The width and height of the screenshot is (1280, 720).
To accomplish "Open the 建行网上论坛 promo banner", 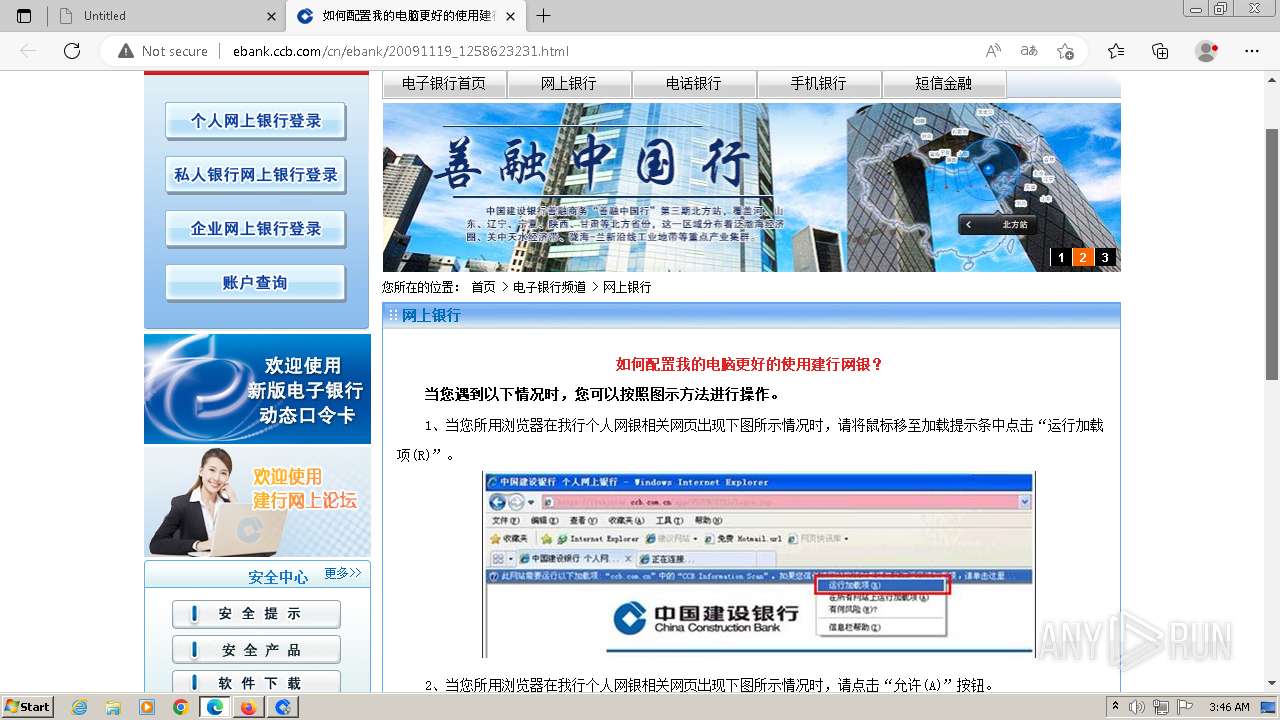I will (x=257, y=501).
